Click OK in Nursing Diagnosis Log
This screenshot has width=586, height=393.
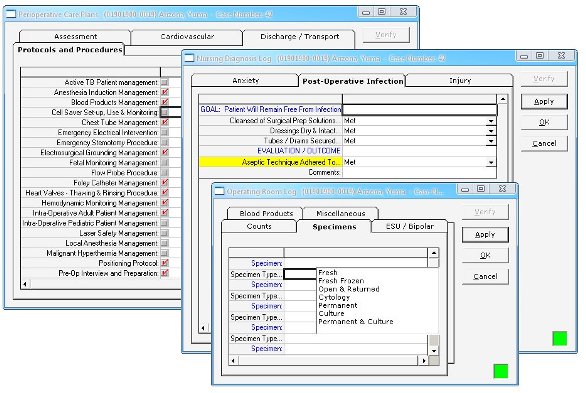[x=544, y=123]
